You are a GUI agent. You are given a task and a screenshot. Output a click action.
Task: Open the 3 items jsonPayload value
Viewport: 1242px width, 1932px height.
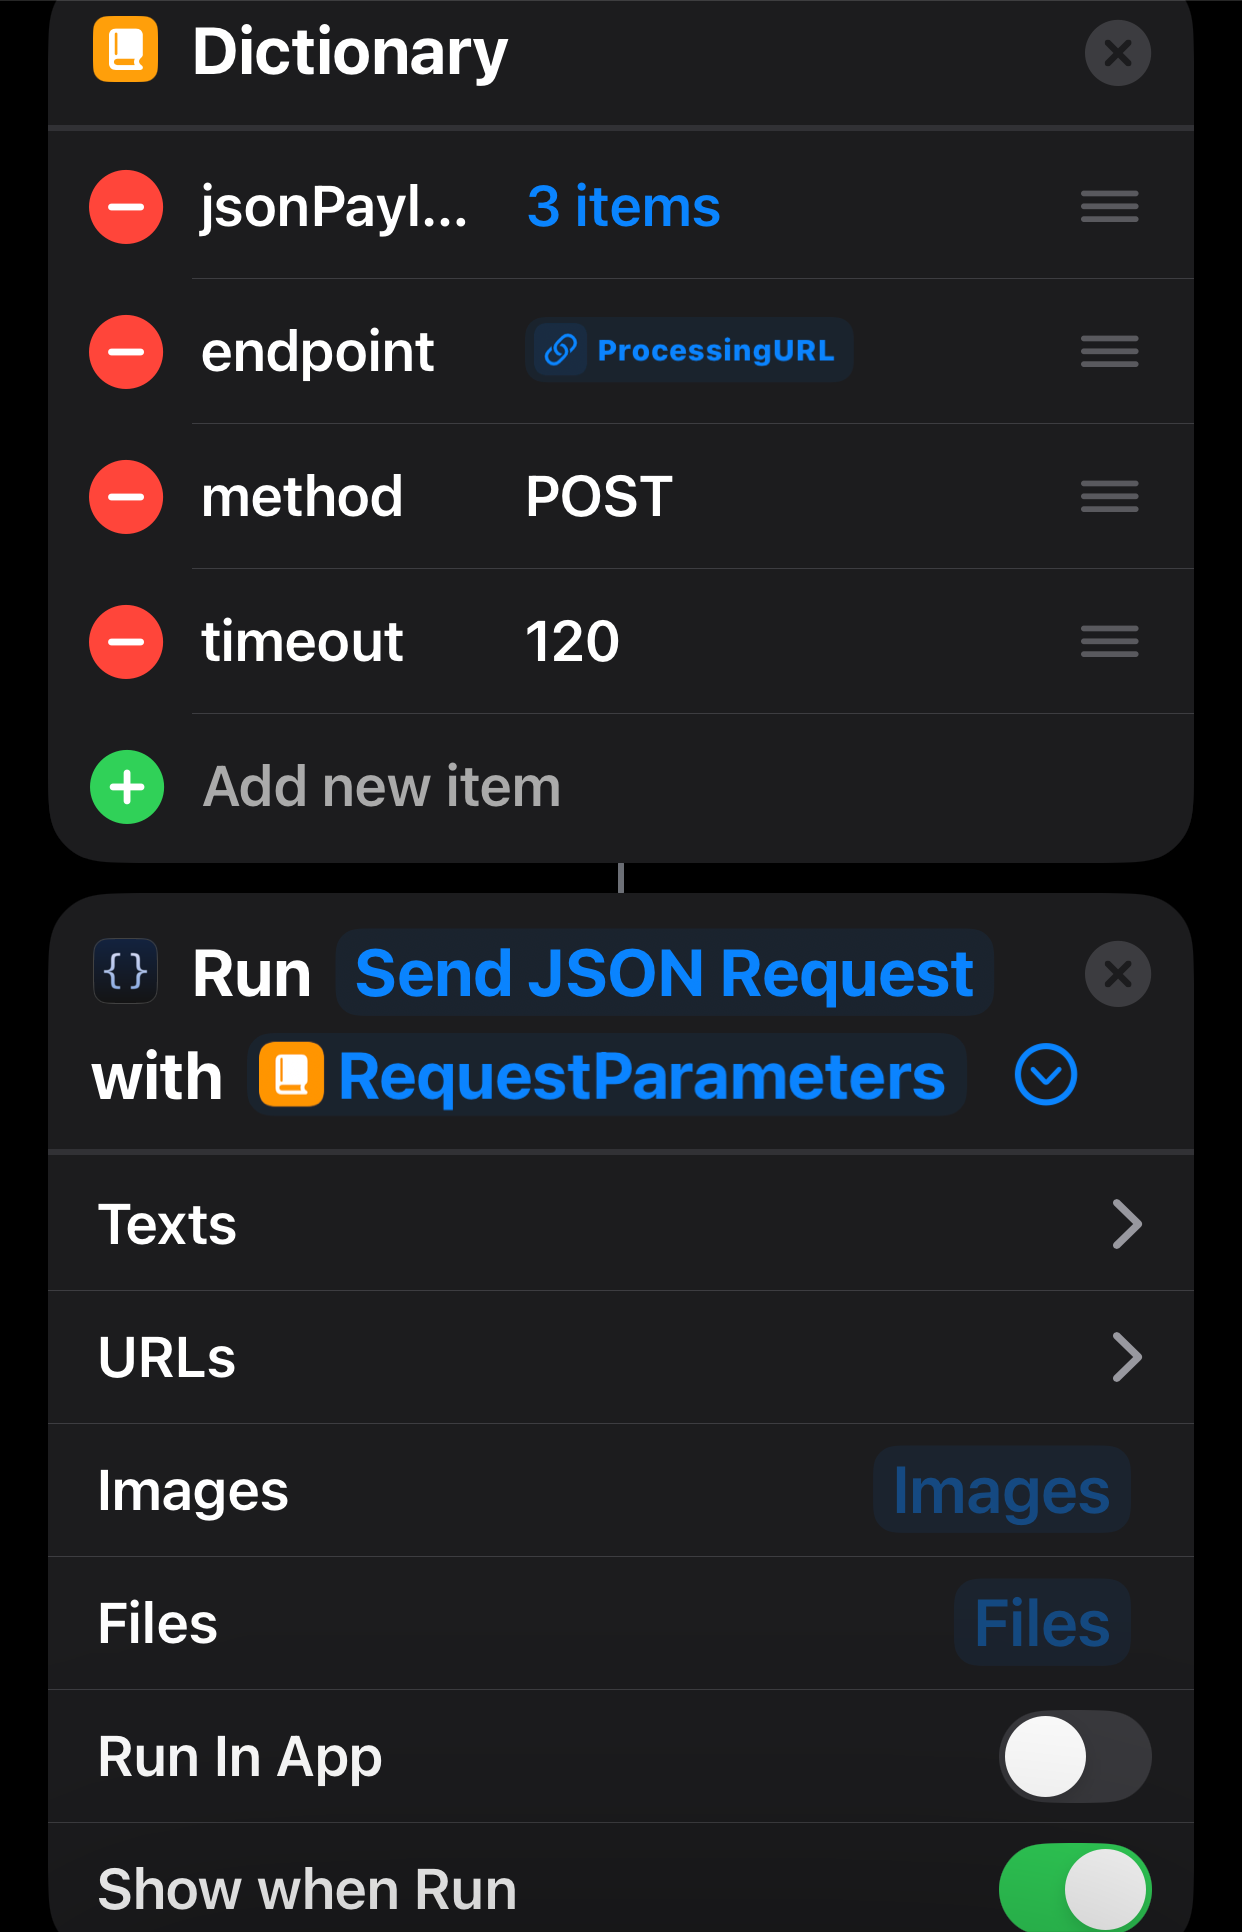coord(623,207)
